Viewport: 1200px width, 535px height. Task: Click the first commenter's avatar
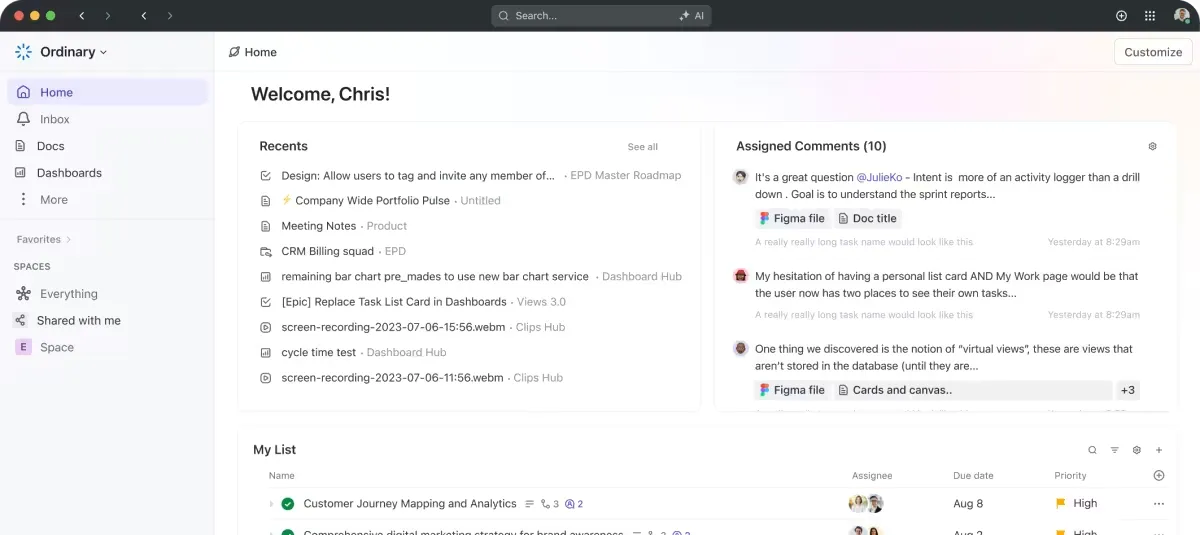(x=741, y=177)
